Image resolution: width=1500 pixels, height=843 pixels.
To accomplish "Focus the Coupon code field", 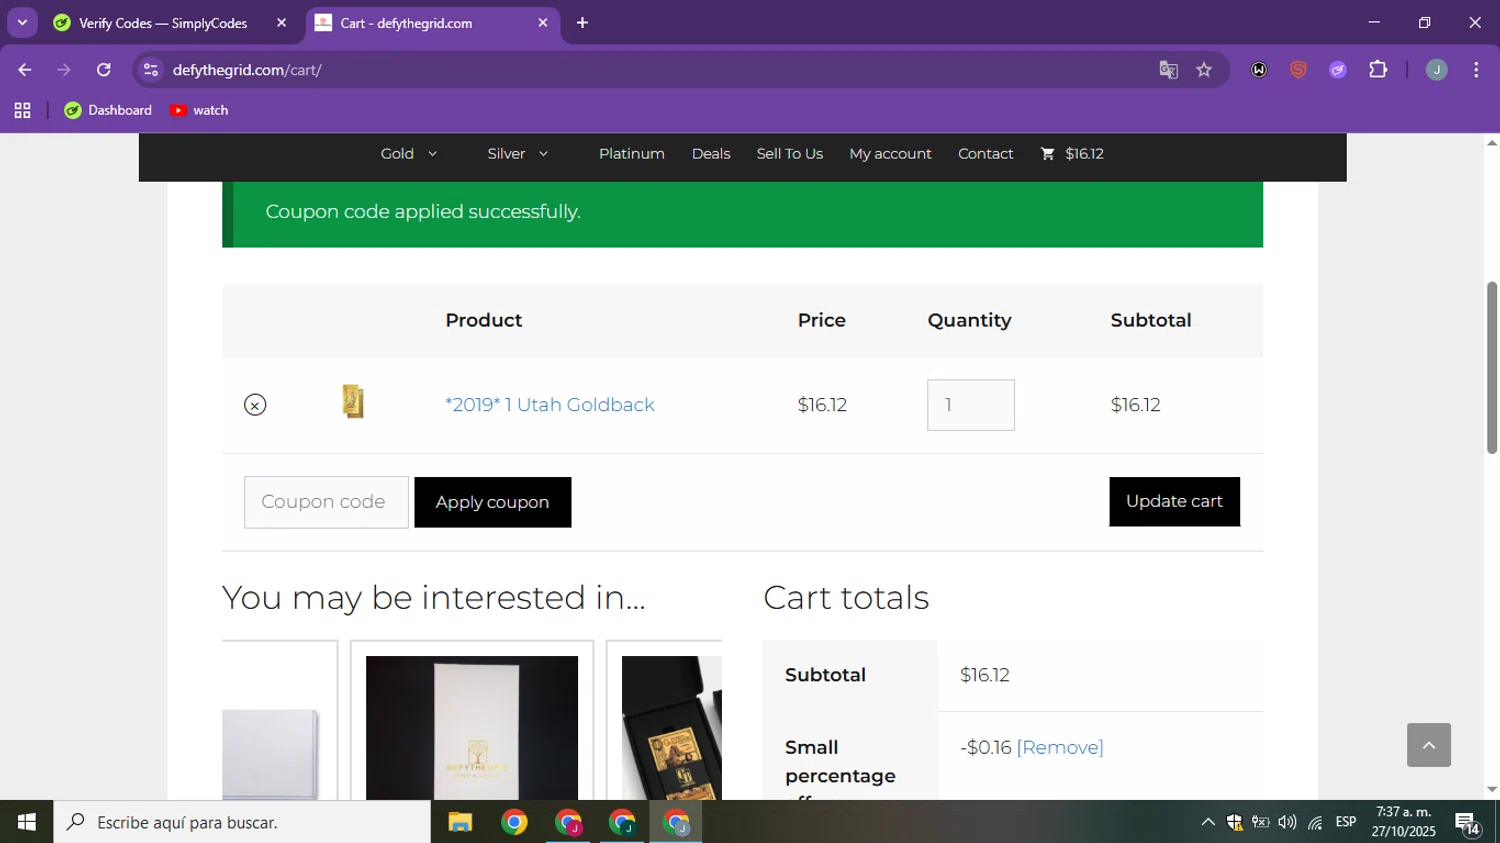I will pos(326,502).
